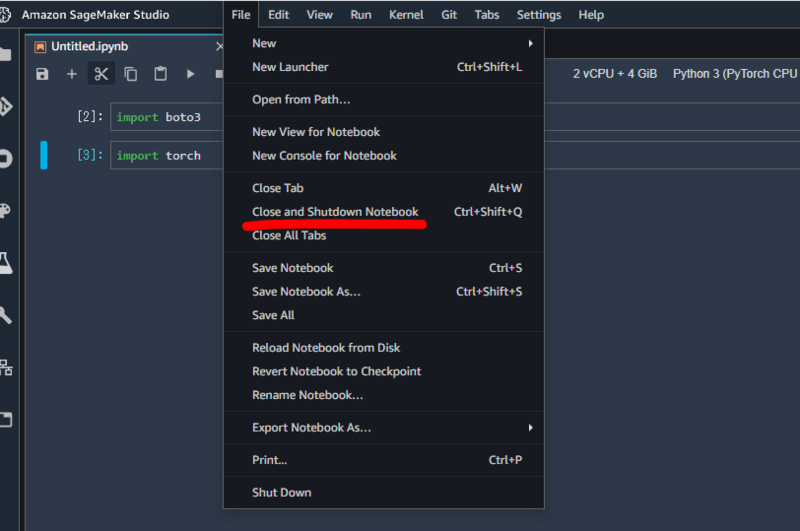This screenshot has width=800, height=531.
Task: Select Save Notebook menu entry
Action: point(384,268)
